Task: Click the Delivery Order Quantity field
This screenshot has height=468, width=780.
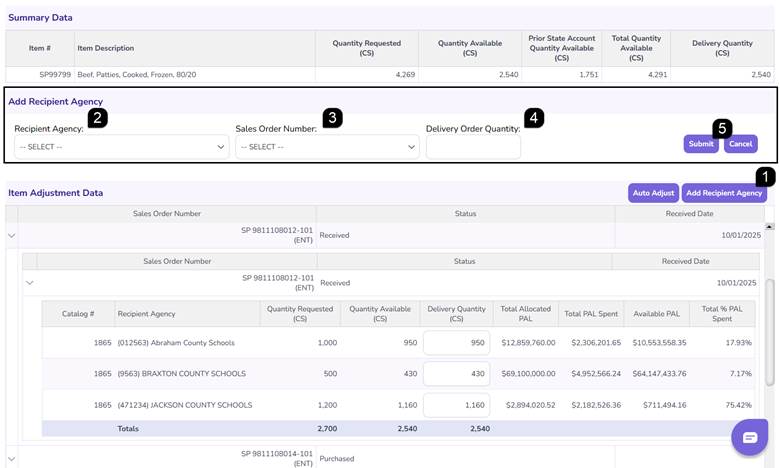Action: 473,147
